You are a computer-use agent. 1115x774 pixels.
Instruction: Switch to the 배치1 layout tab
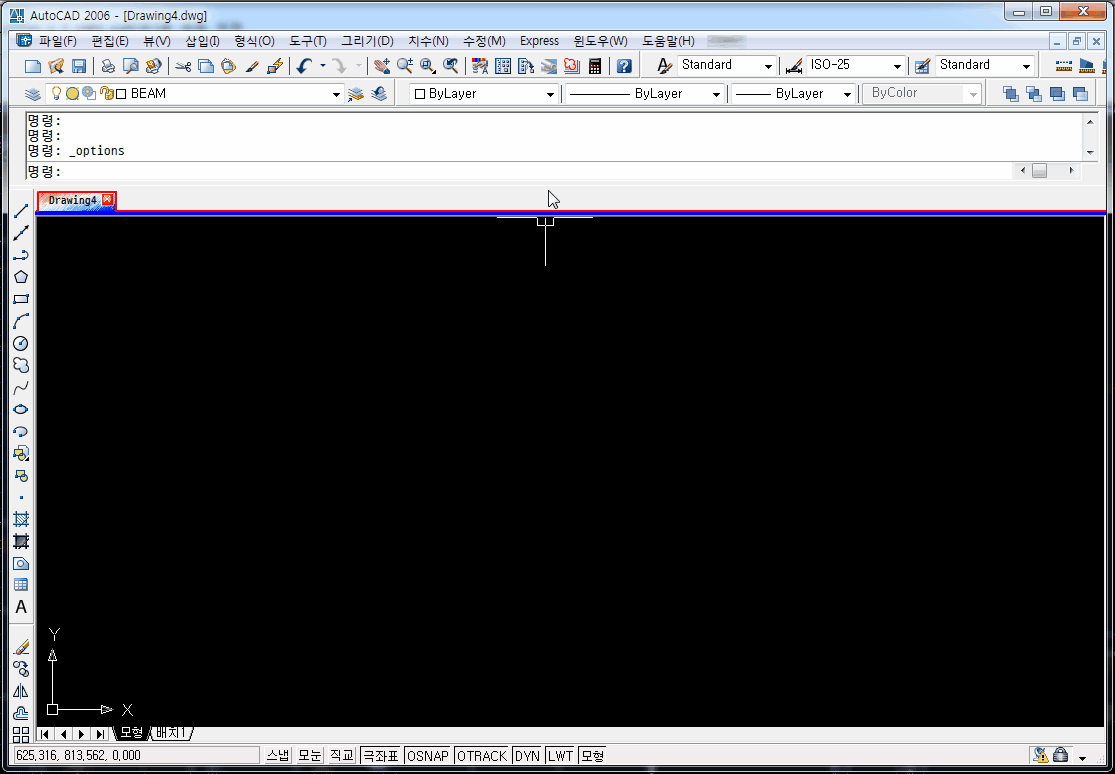[171, 733]
